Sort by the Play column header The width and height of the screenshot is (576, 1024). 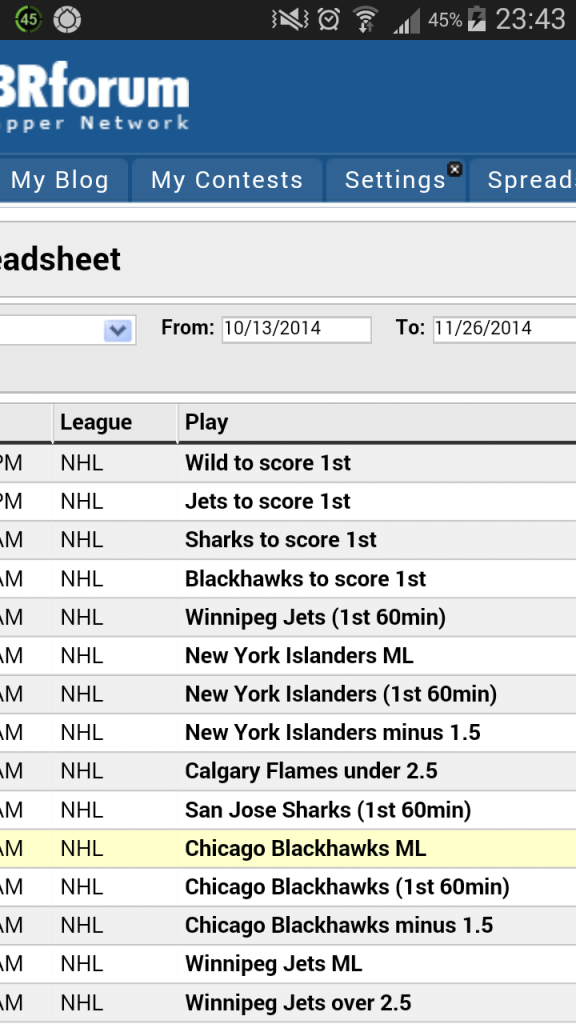[206, 423]
